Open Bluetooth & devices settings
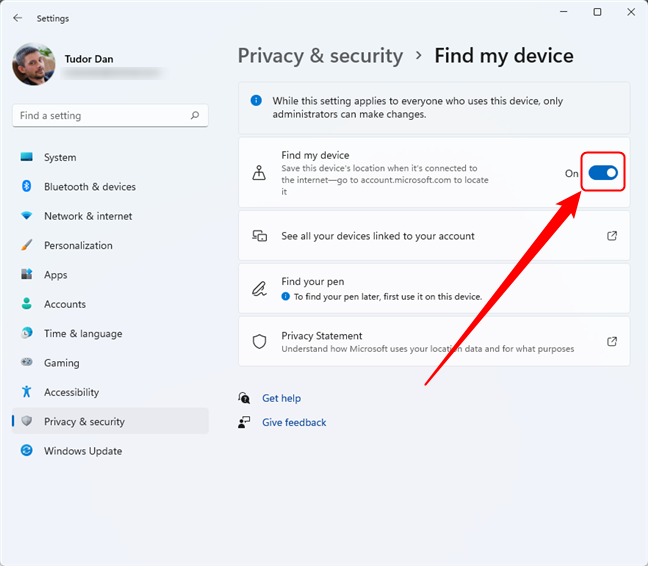The height and width of the screenshot is (566, 648). pos(110,187)
